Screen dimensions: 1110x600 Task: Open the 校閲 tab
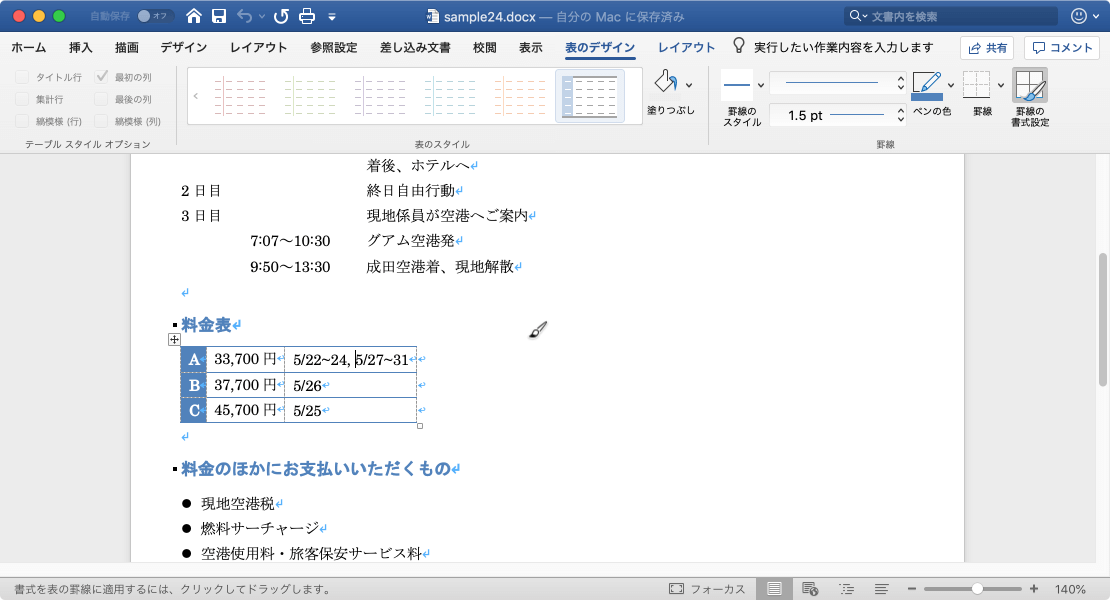coord(485,47)
